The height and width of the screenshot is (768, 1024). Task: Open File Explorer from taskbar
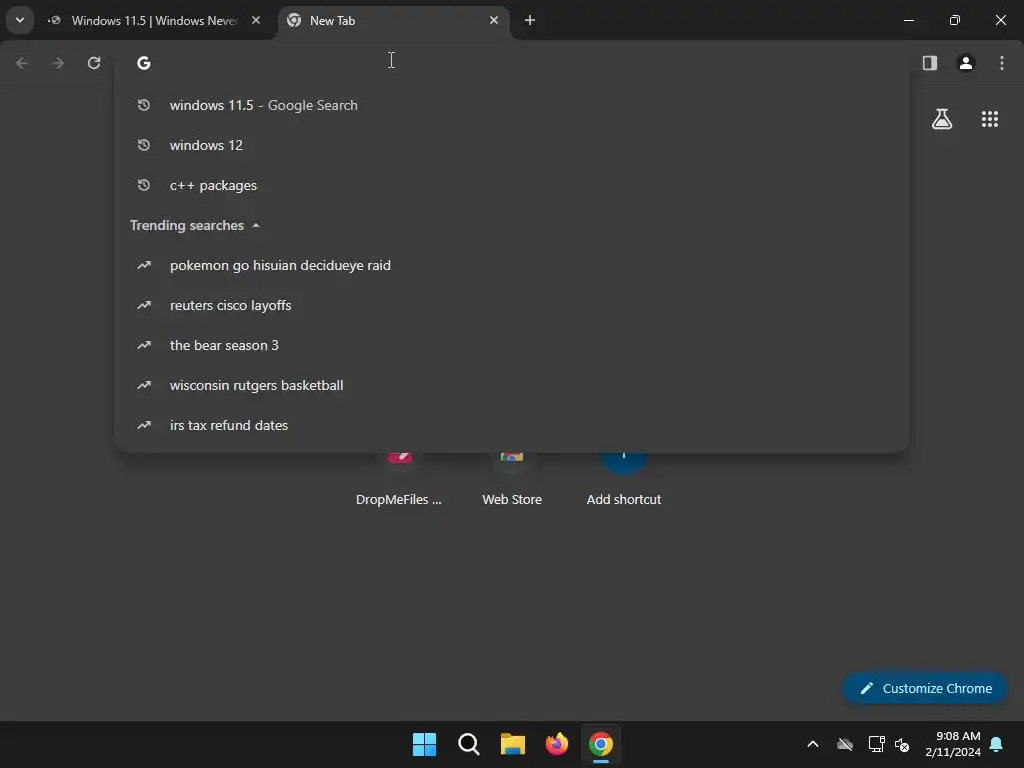click(x=513, y=744)
